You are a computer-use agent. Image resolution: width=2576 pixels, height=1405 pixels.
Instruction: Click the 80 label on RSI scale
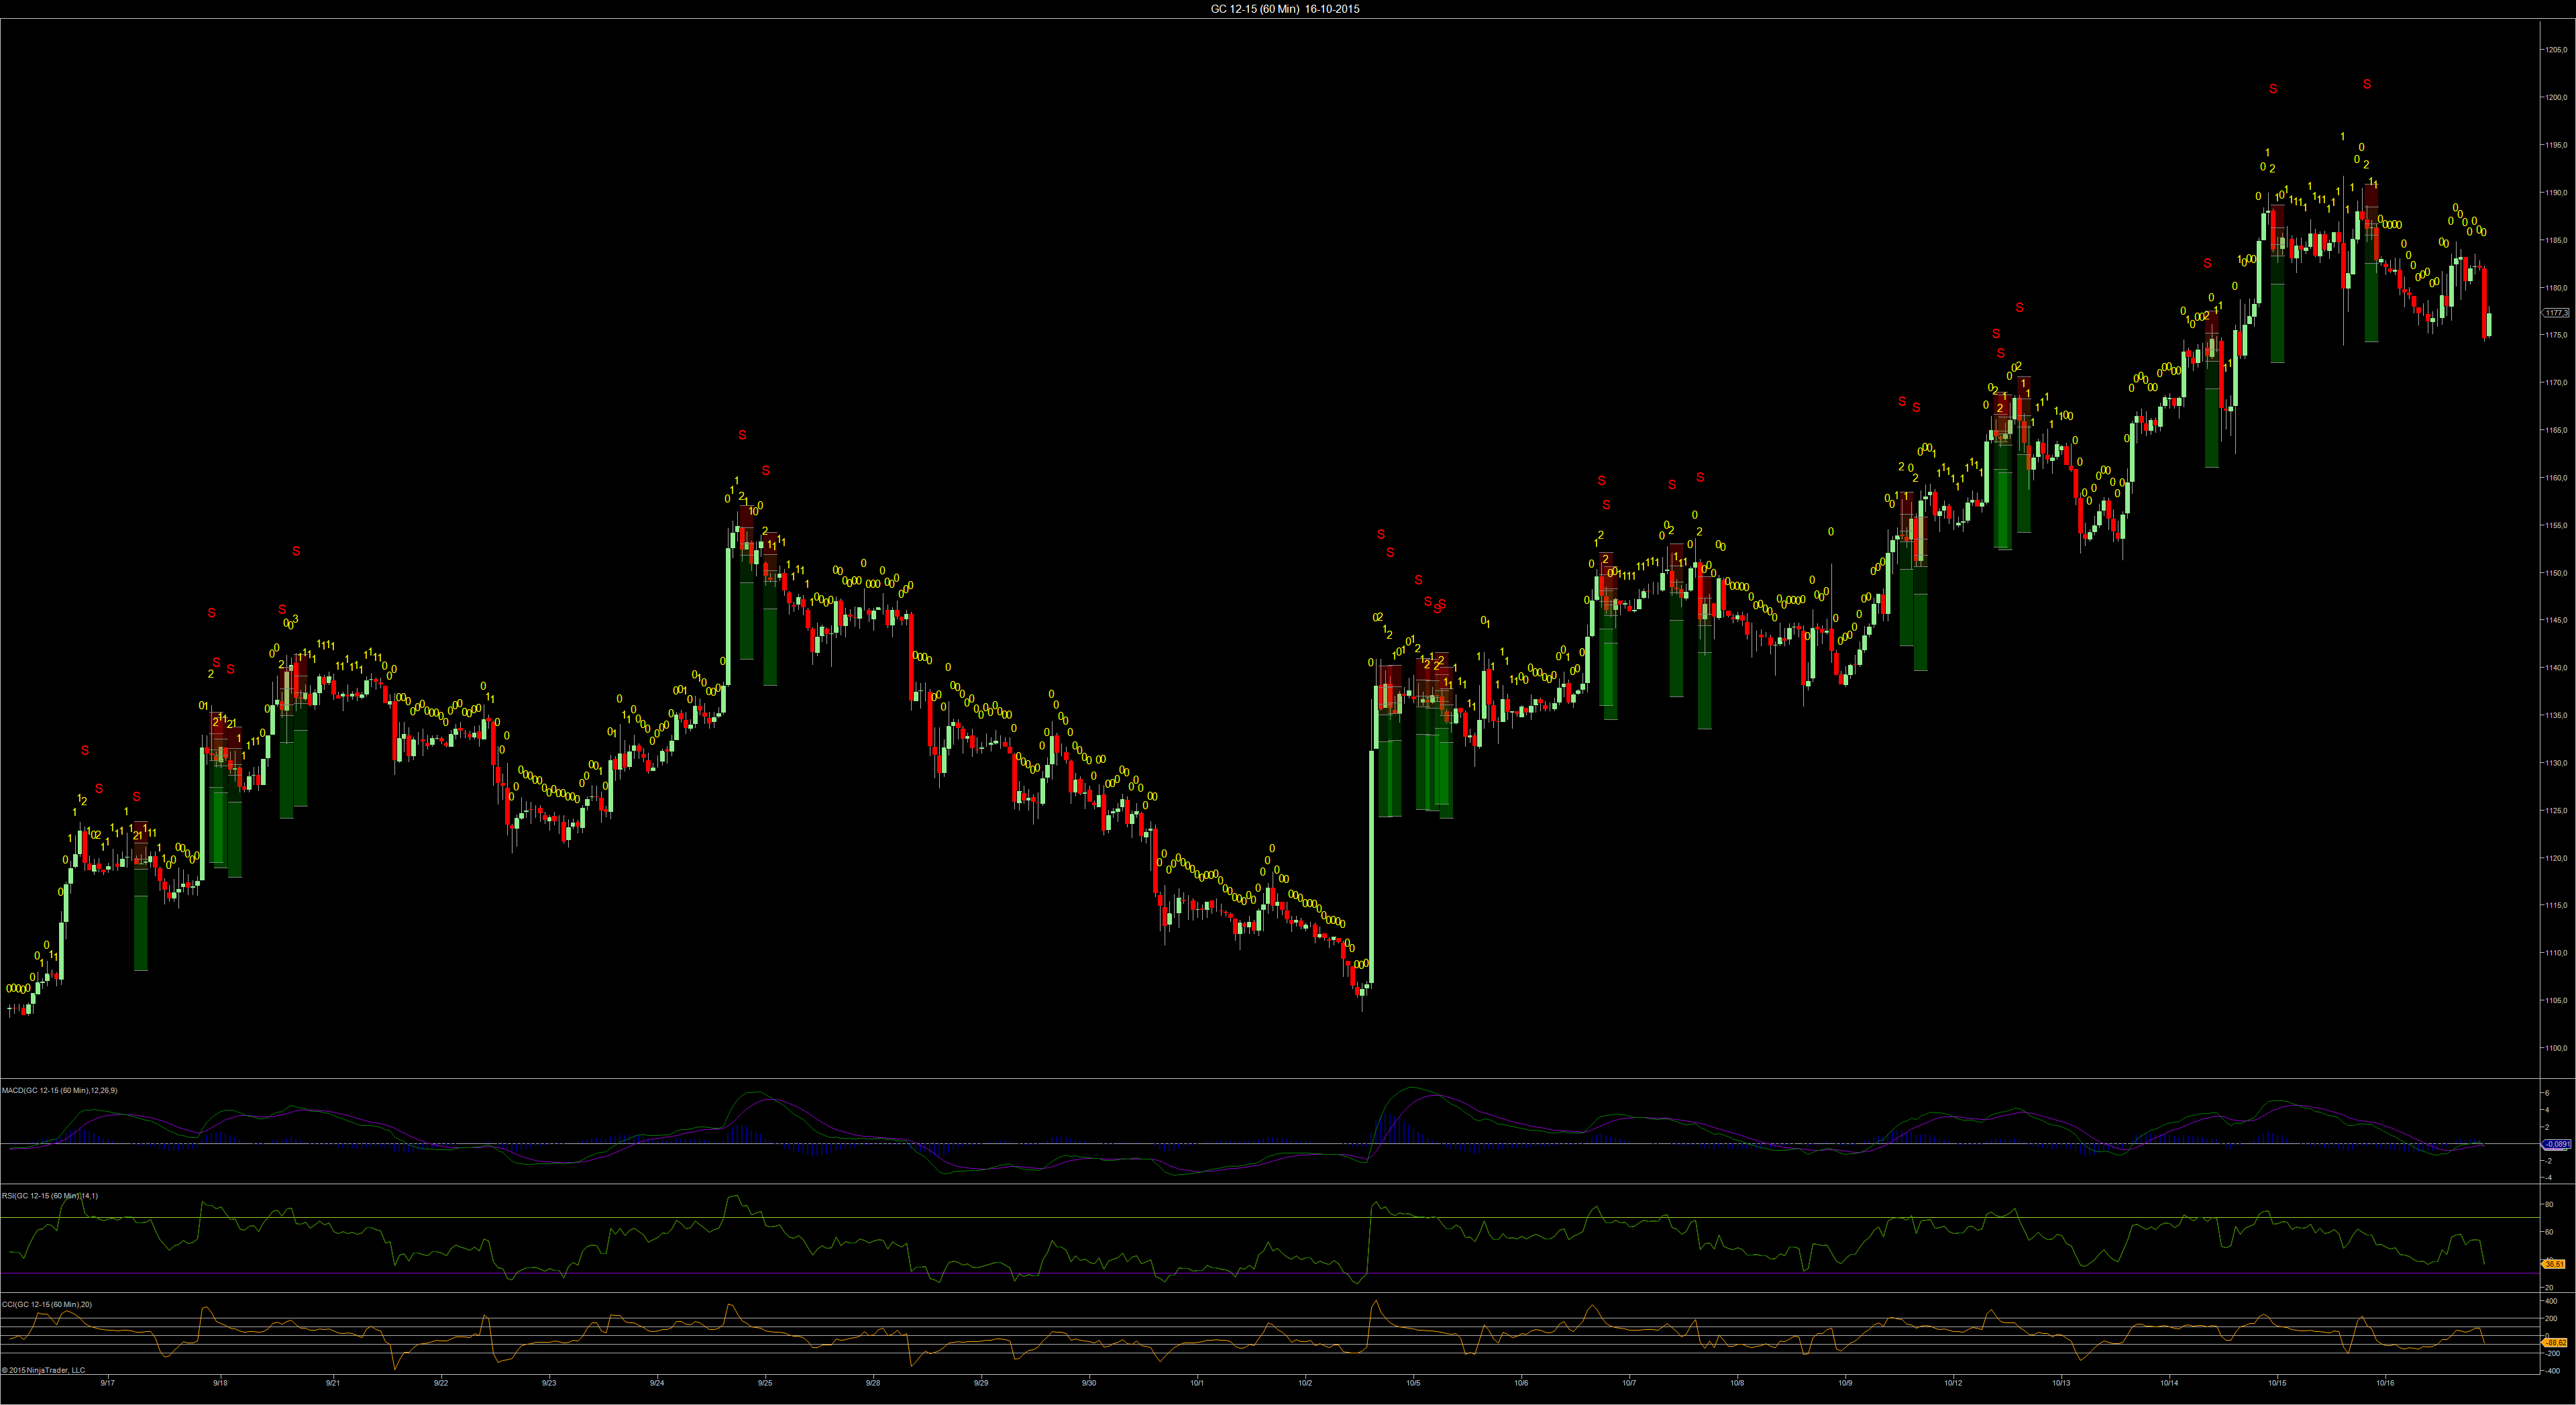click(x=2549, y=1205)
